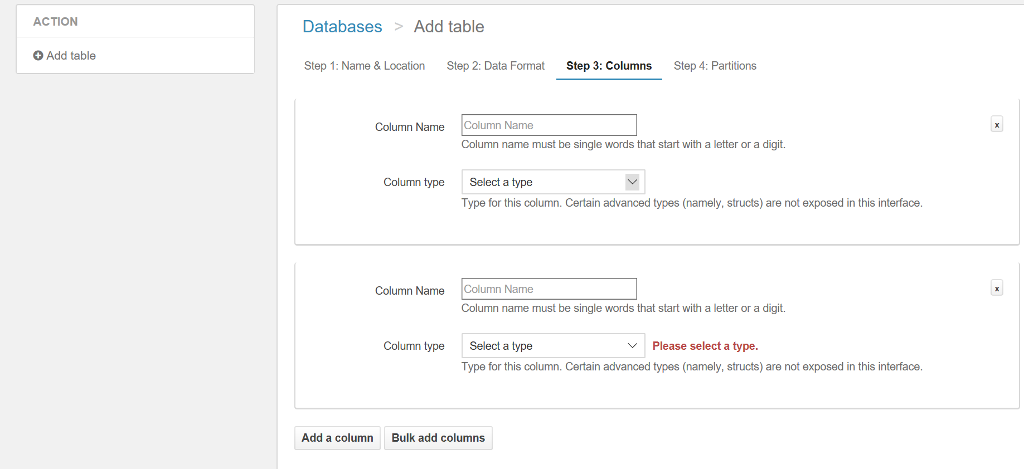Screen dimensions: 1024x469
Task: Go back to the Databases breadcrumb link
Action: [x=342, y=27]
